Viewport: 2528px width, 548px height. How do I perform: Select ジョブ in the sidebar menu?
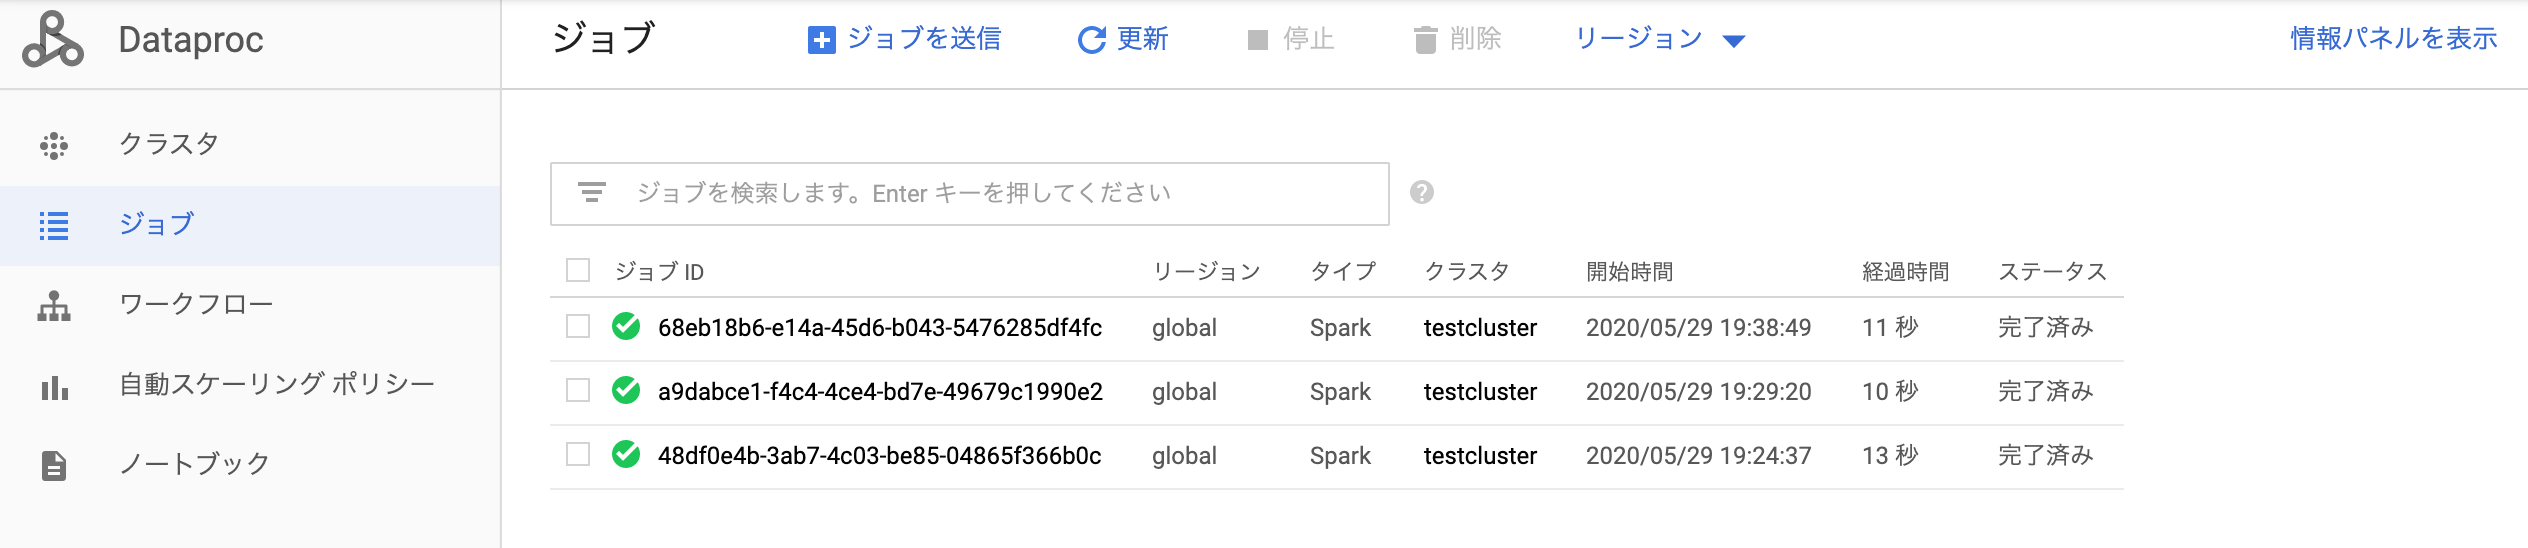[x=156, y=224]
